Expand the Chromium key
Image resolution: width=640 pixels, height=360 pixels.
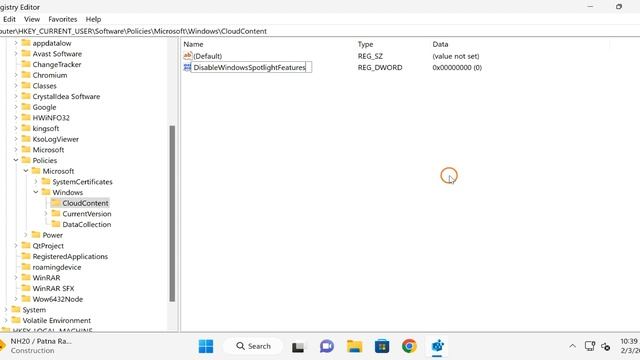[16, 75]
